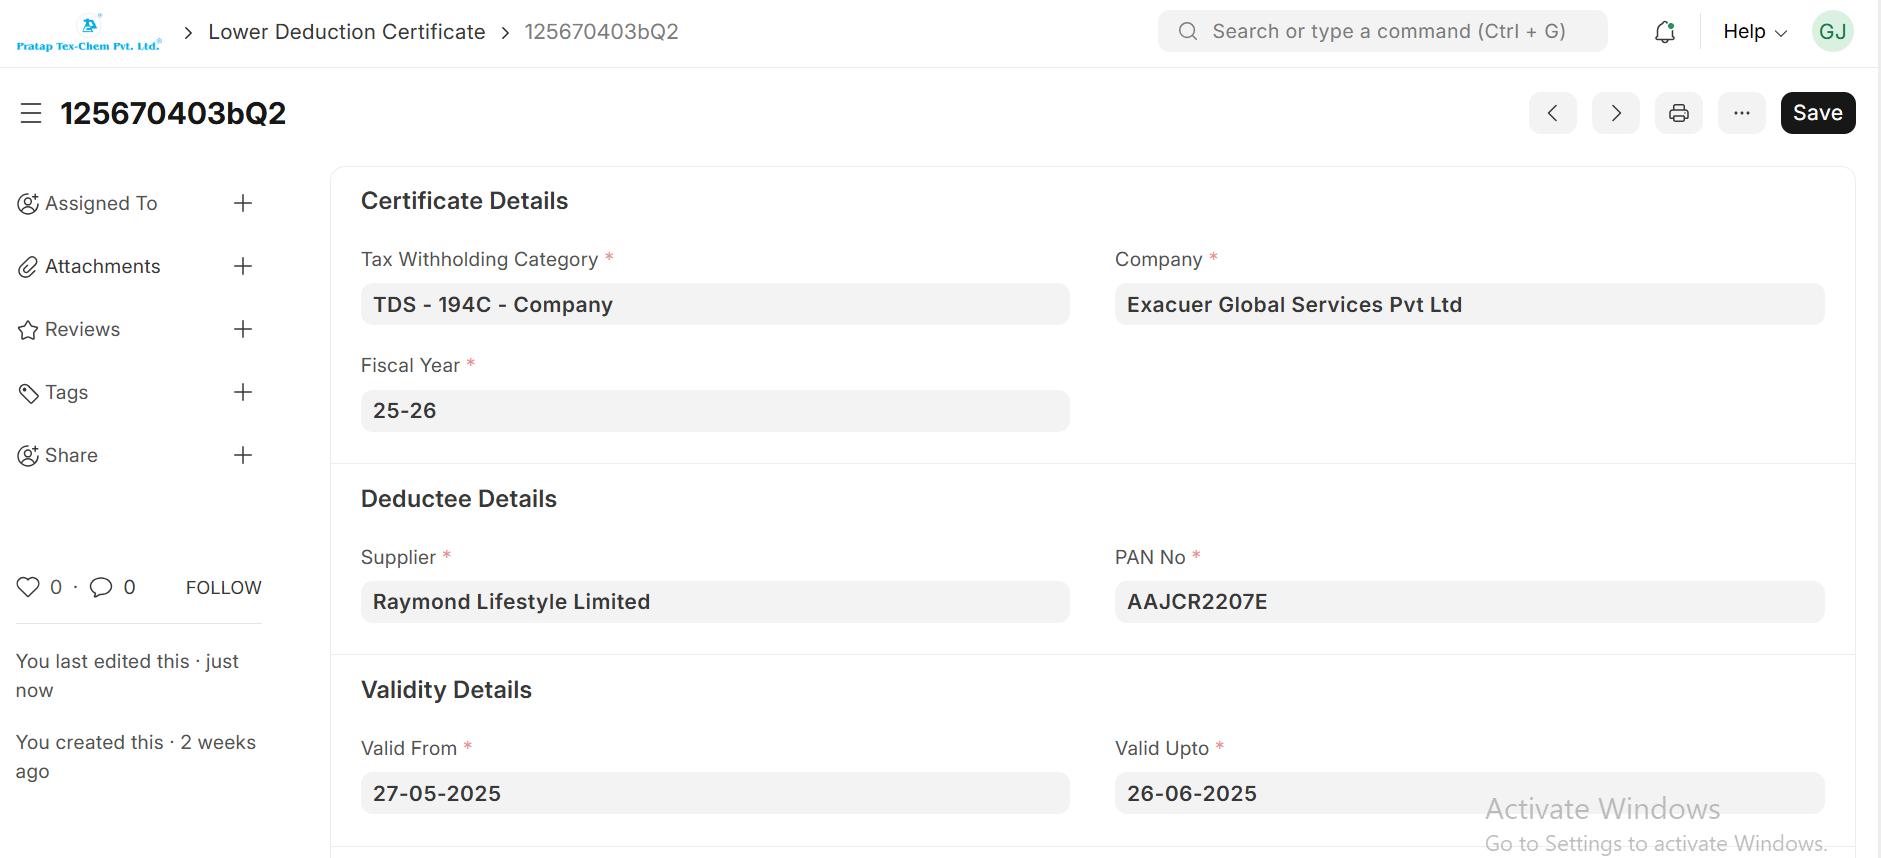The height and width of the screenshot is (858, 1881).
Task: Open comments speech bubble icon
Action: [101, 587]
